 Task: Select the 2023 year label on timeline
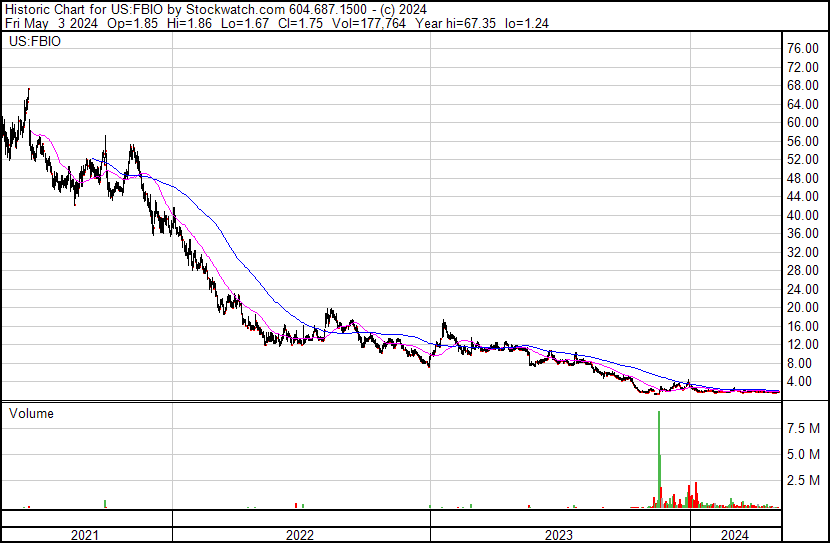tap(559, 535)
